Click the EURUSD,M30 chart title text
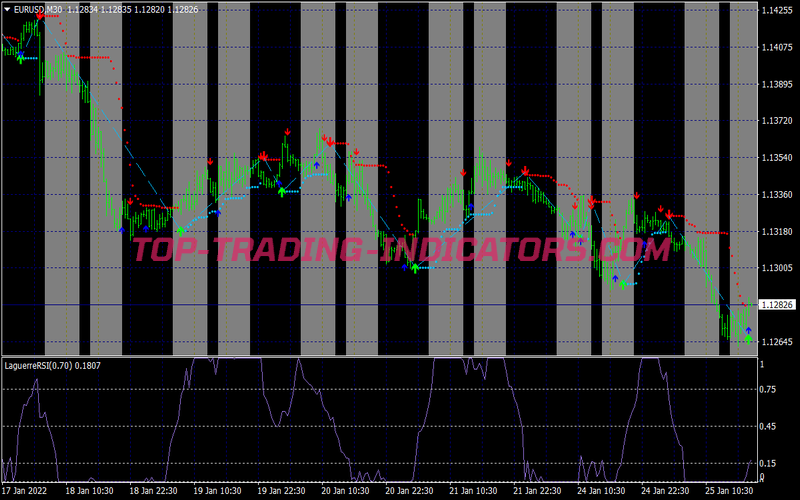 tap(38, 9)
